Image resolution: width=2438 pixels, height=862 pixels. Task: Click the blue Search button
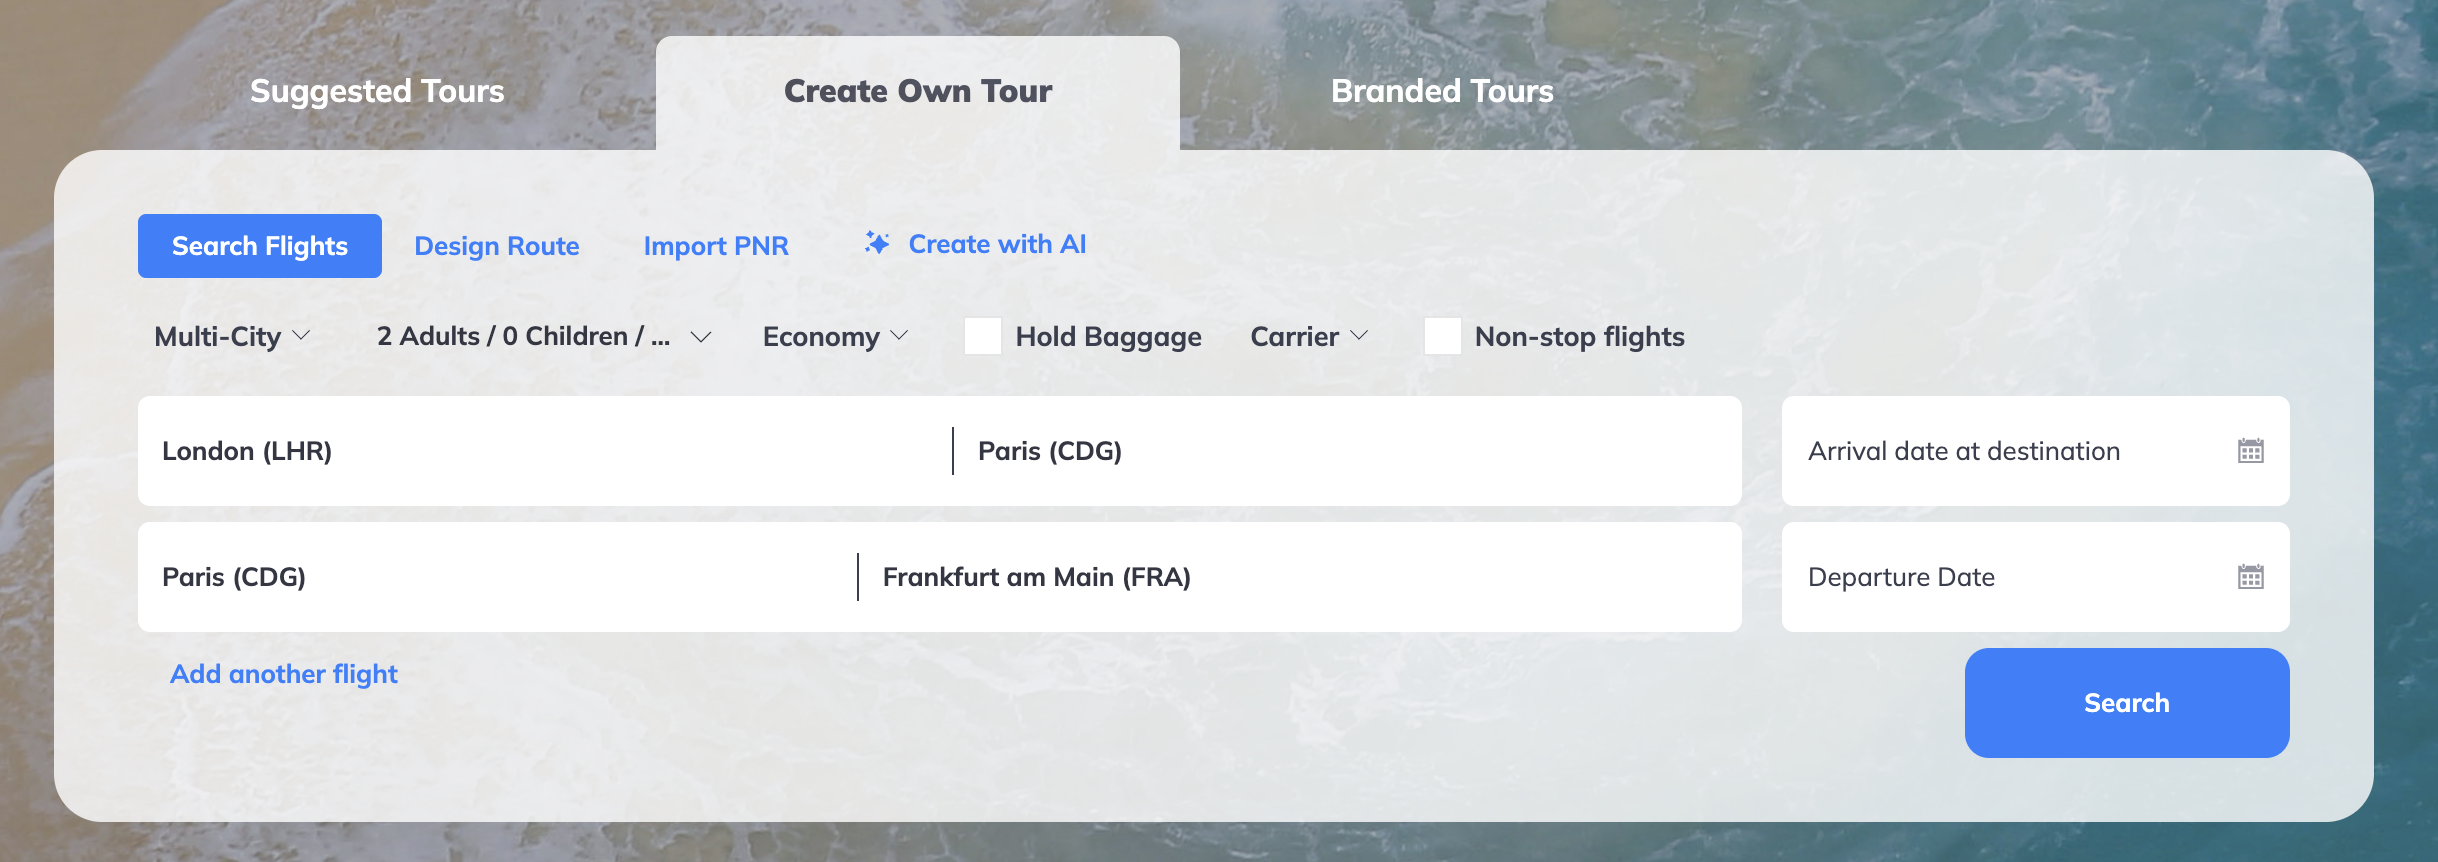pyautogui.click(x=2127, y=703)
